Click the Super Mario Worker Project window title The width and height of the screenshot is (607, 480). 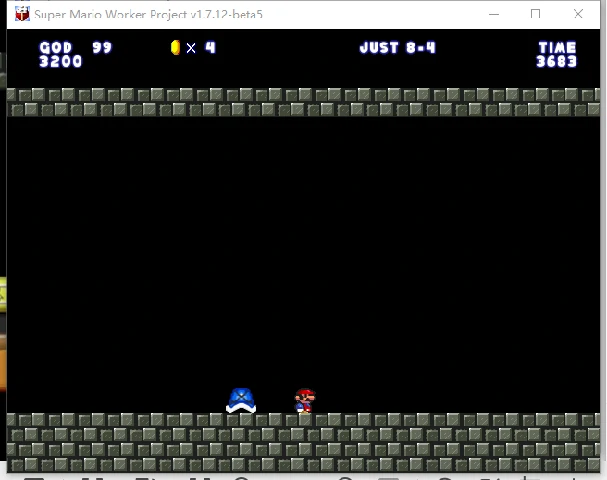point(148,14)
